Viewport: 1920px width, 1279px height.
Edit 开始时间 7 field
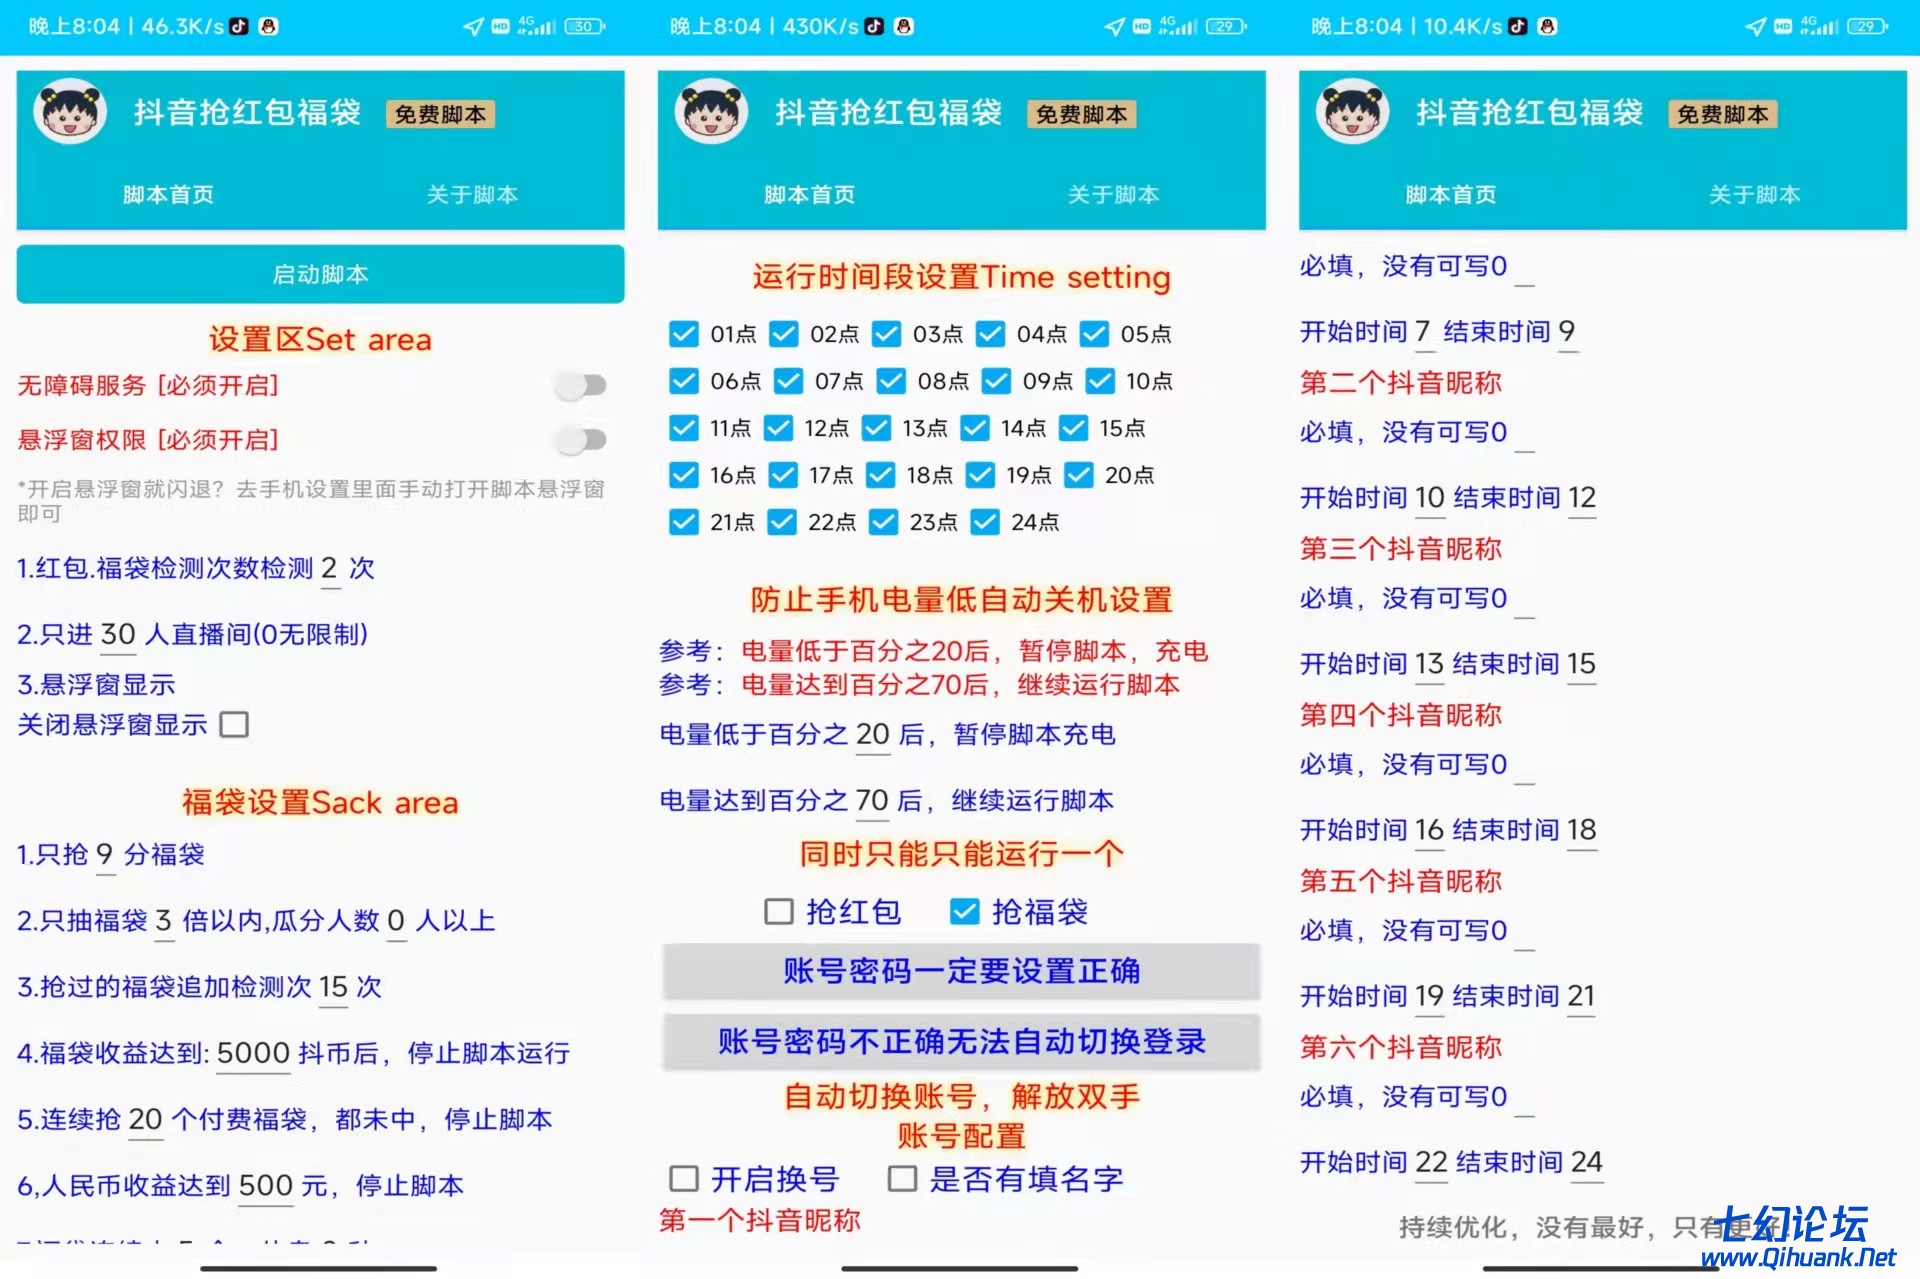(1423, 333)
